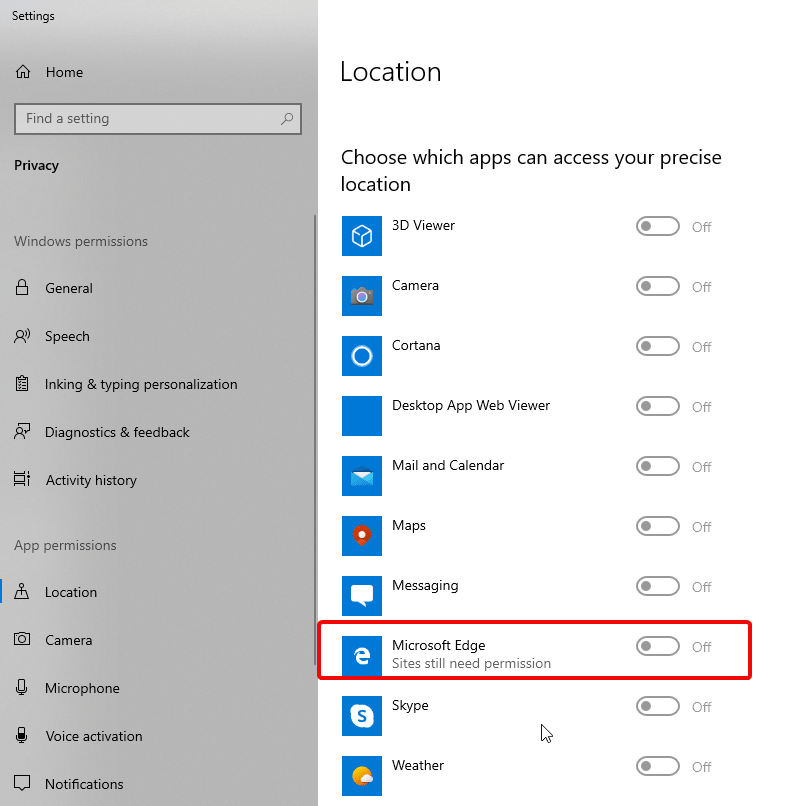Click the Voice activation icon
This screenshot has height=806, width=791.
tap(22, 735)
